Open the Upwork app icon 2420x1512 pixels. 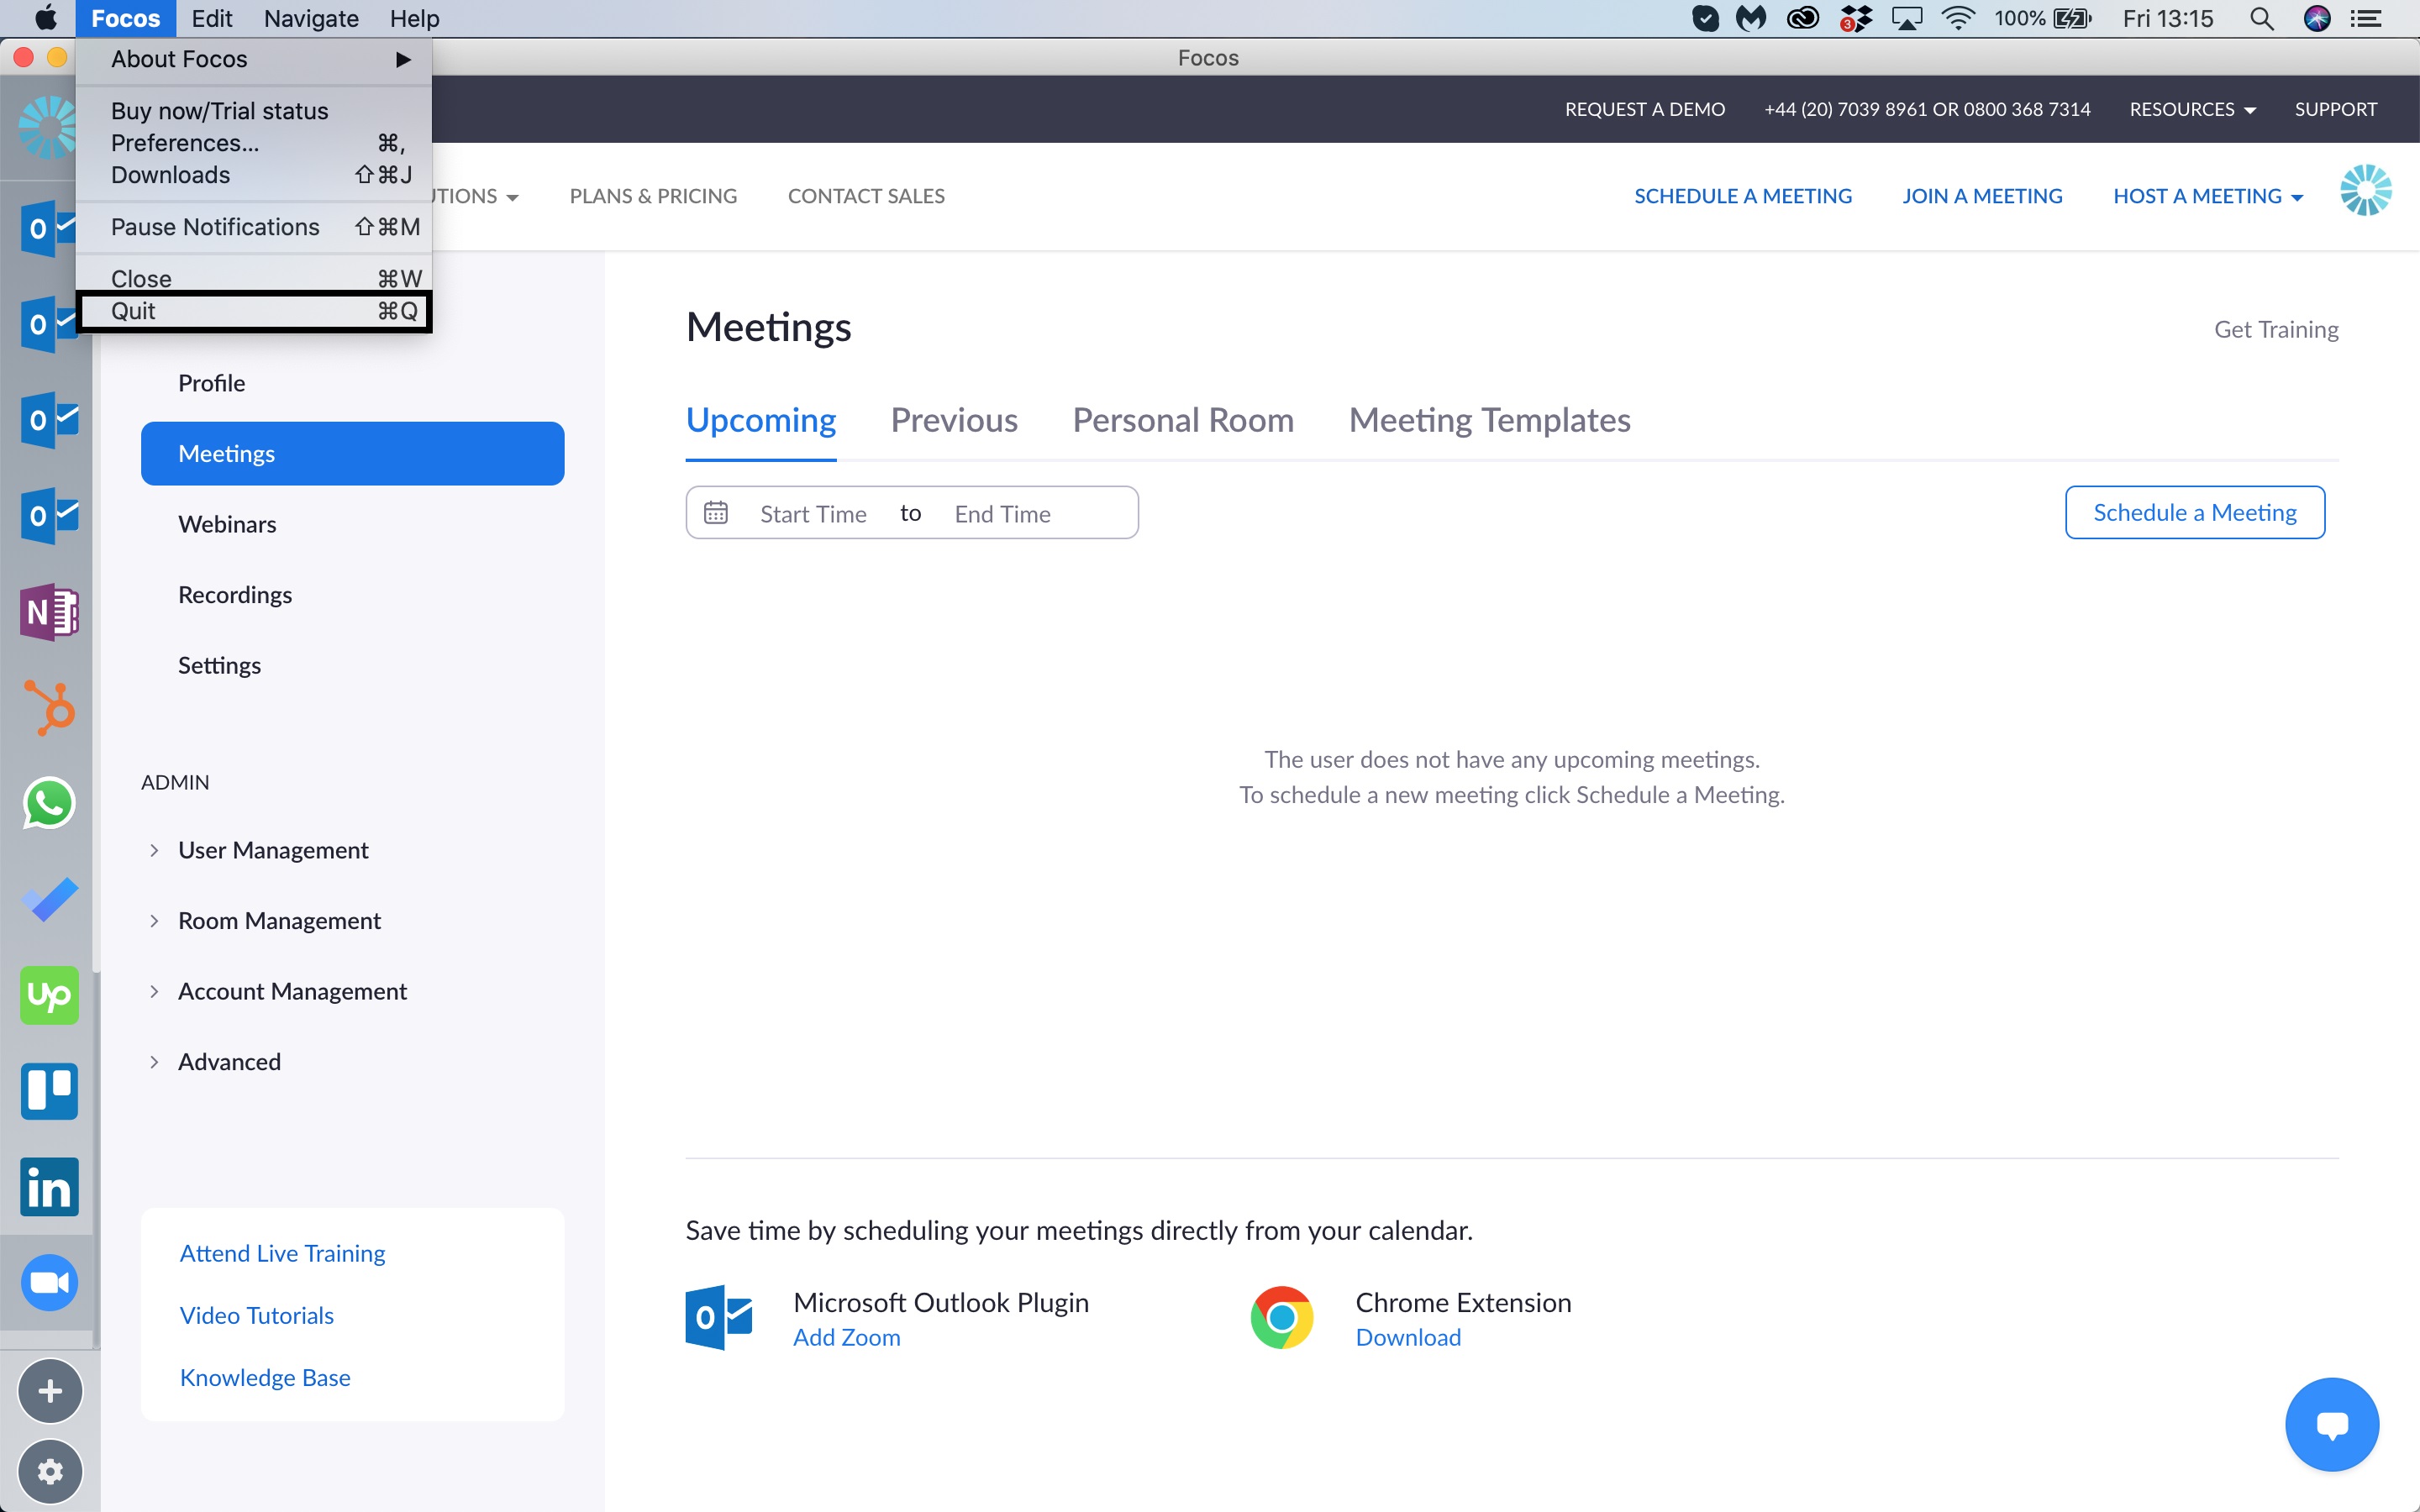pos(49,995)
